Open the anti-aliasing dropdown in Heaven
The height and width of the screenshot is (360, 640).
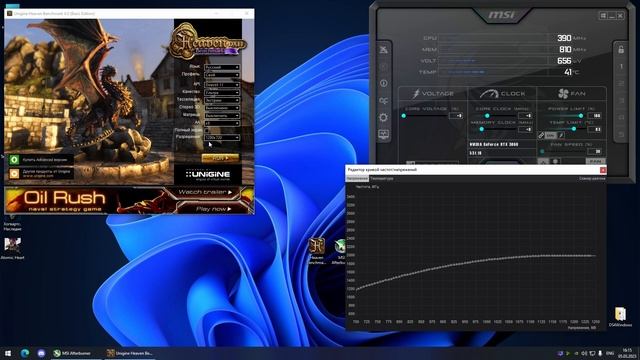[222, 123]
